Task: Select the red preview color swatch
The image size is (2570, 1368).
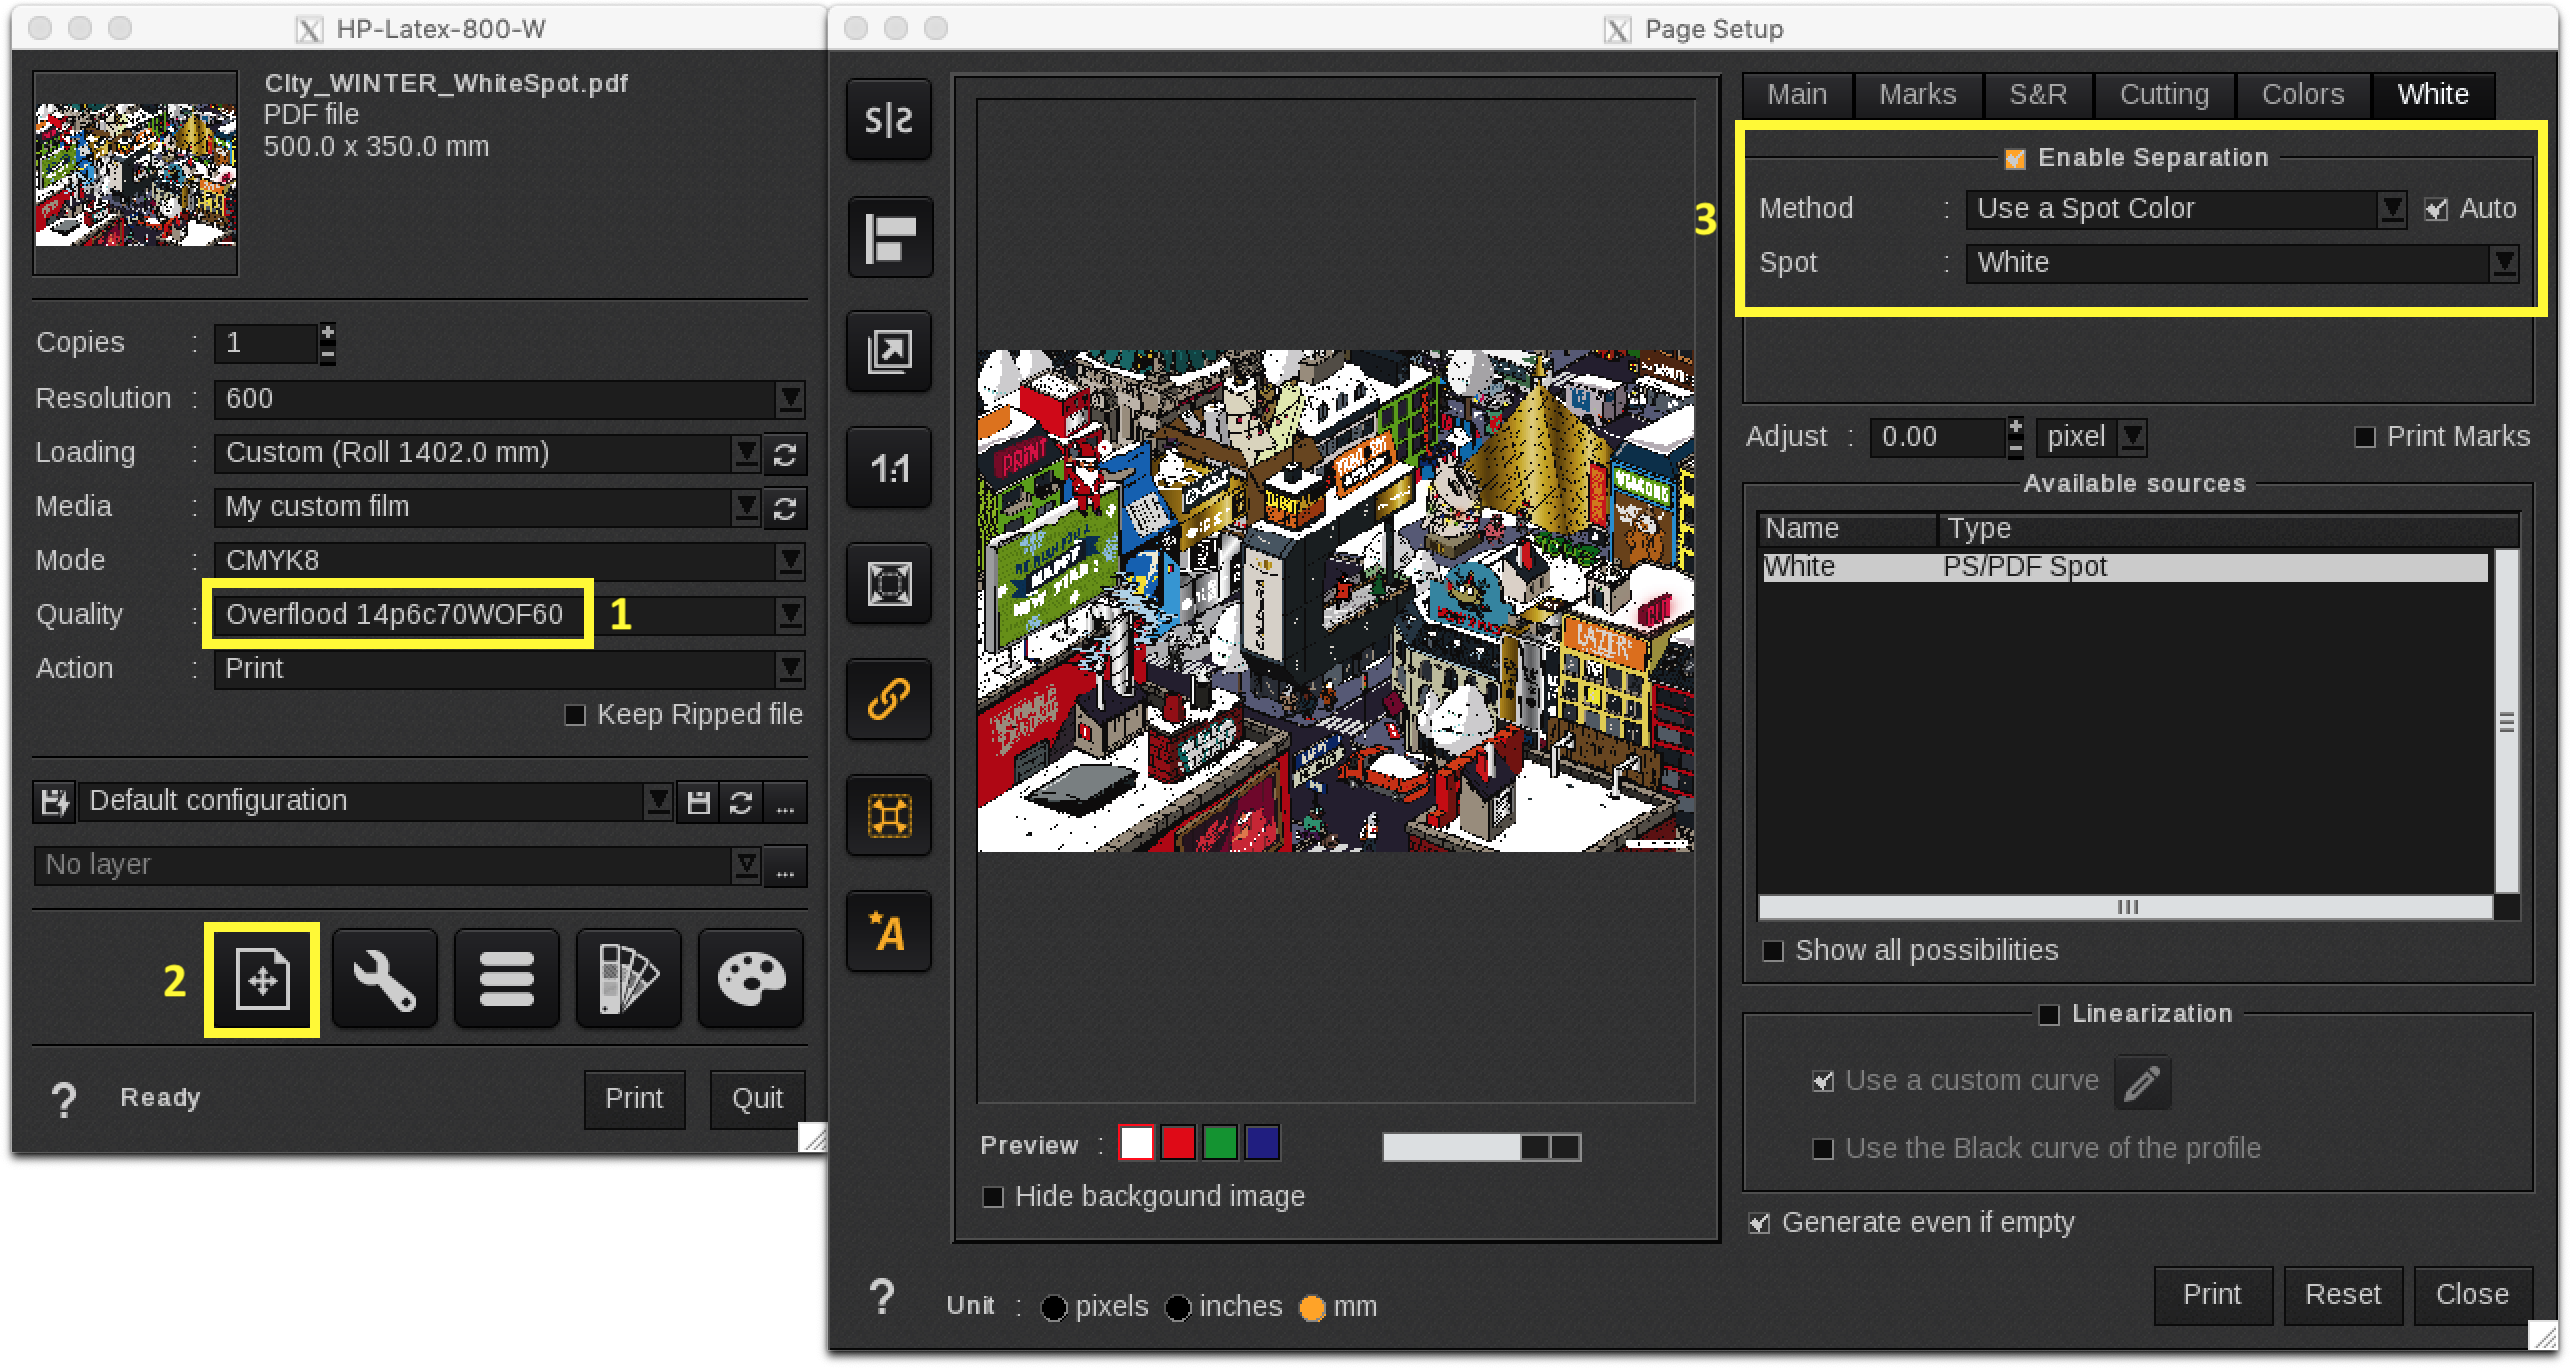Action: (1177, 1143)
